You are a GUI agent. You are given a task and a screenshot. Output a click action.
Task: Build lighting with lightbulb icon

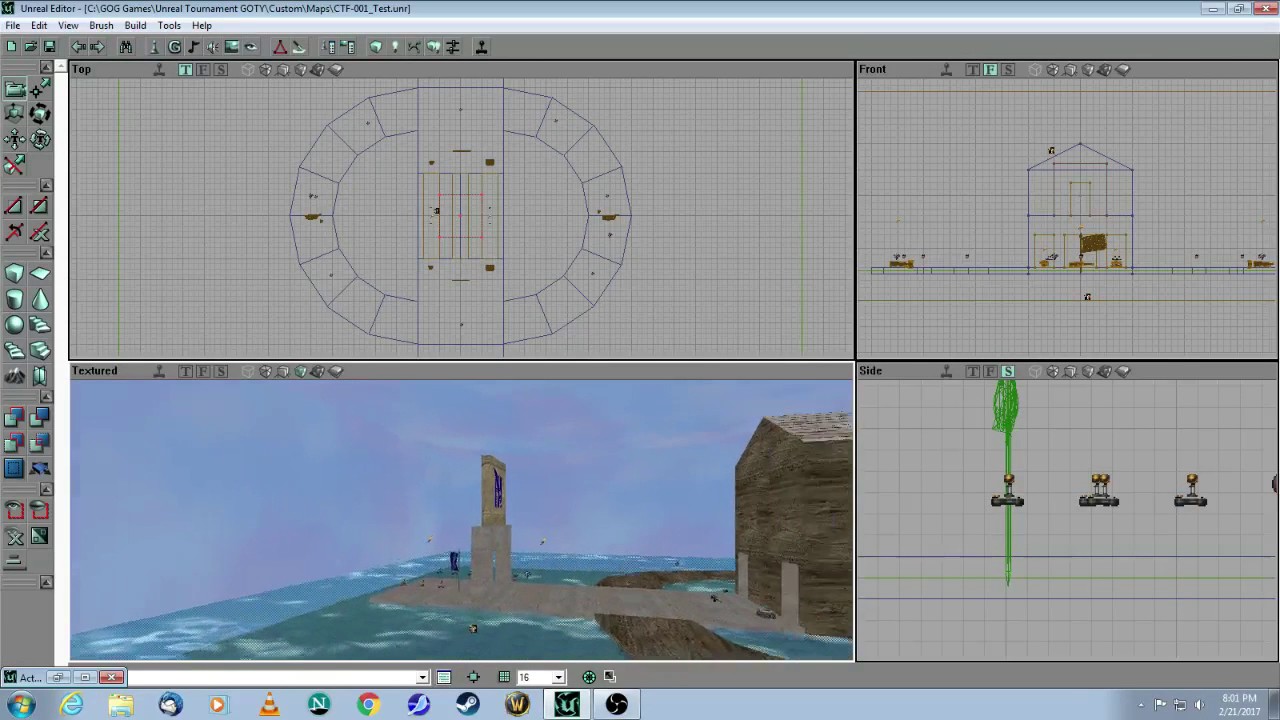(395, 47)
